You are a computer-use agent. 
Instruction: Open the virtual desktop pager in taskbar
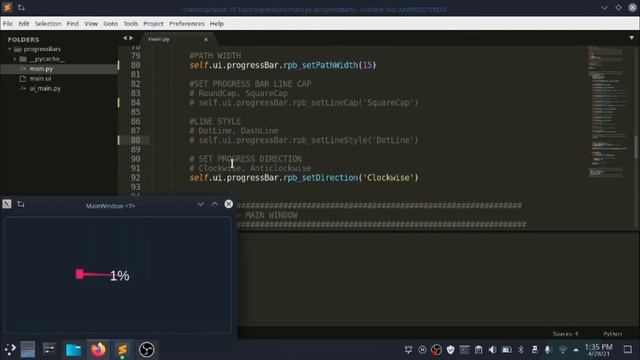[28, 350]
